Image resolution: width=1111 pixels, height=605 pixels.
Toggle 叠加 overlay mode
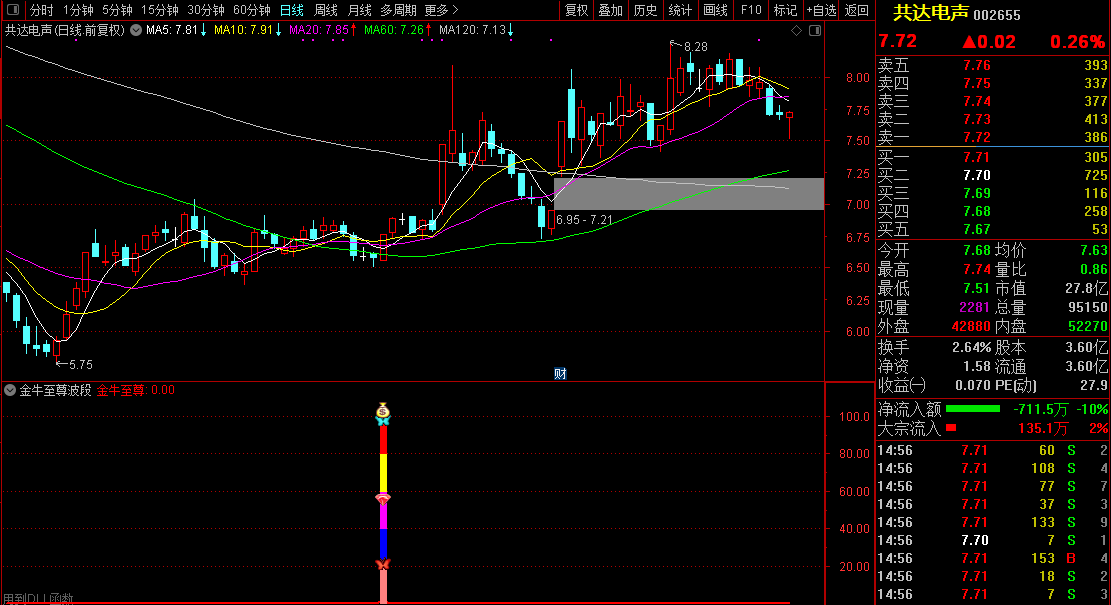[x=610, y=10]
